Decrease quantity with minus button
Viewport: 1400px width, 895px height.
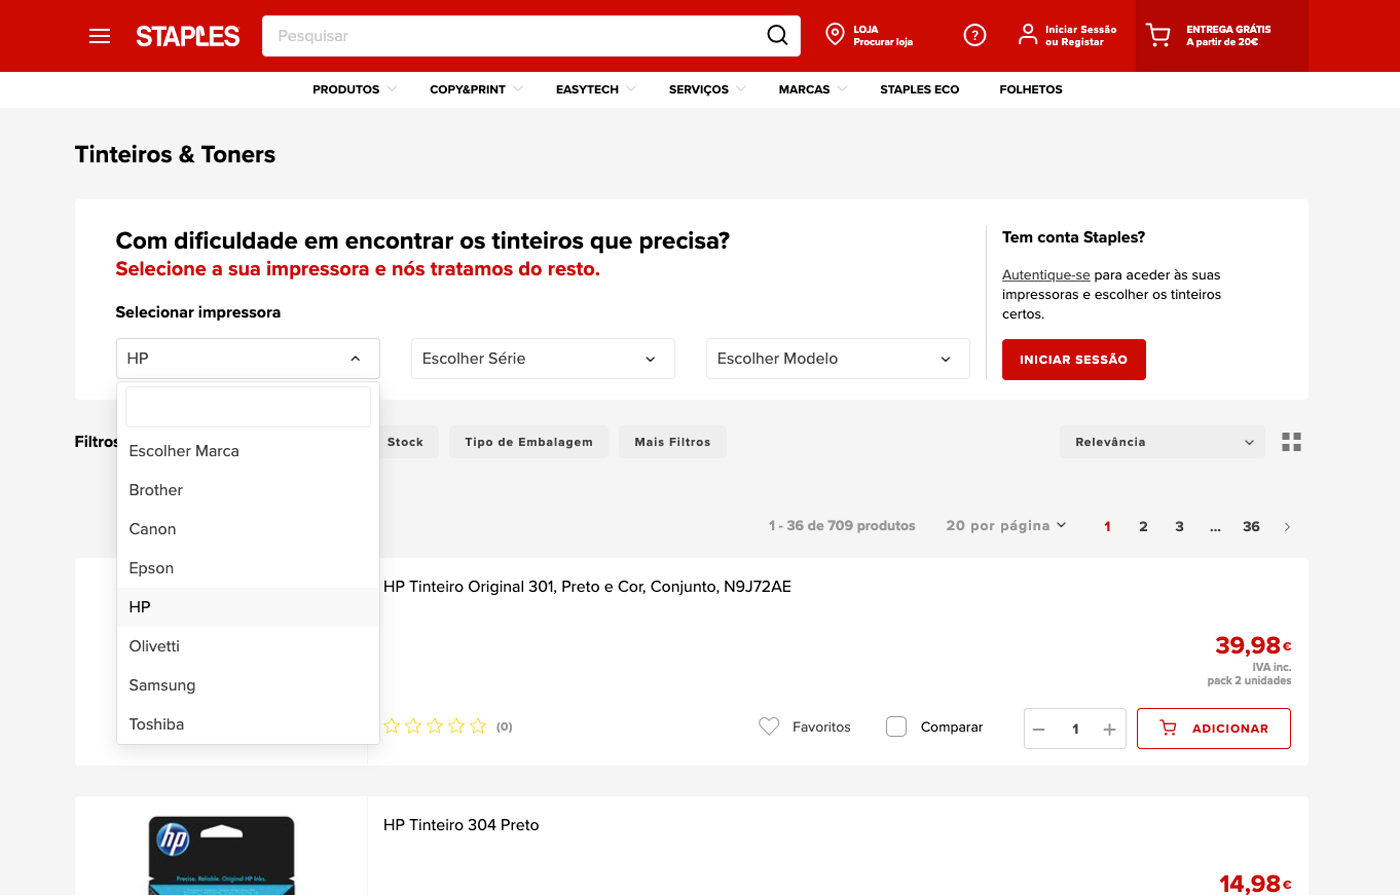[x=1039, y=729]
